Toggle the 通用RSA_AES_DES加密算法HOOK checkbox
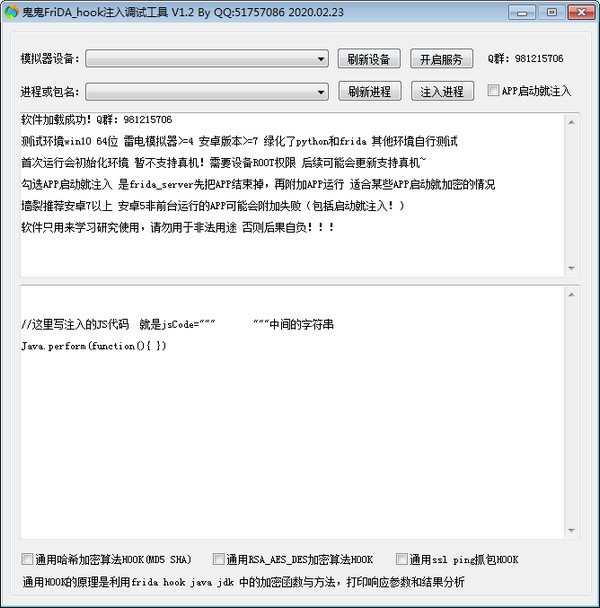 [217, 559]
